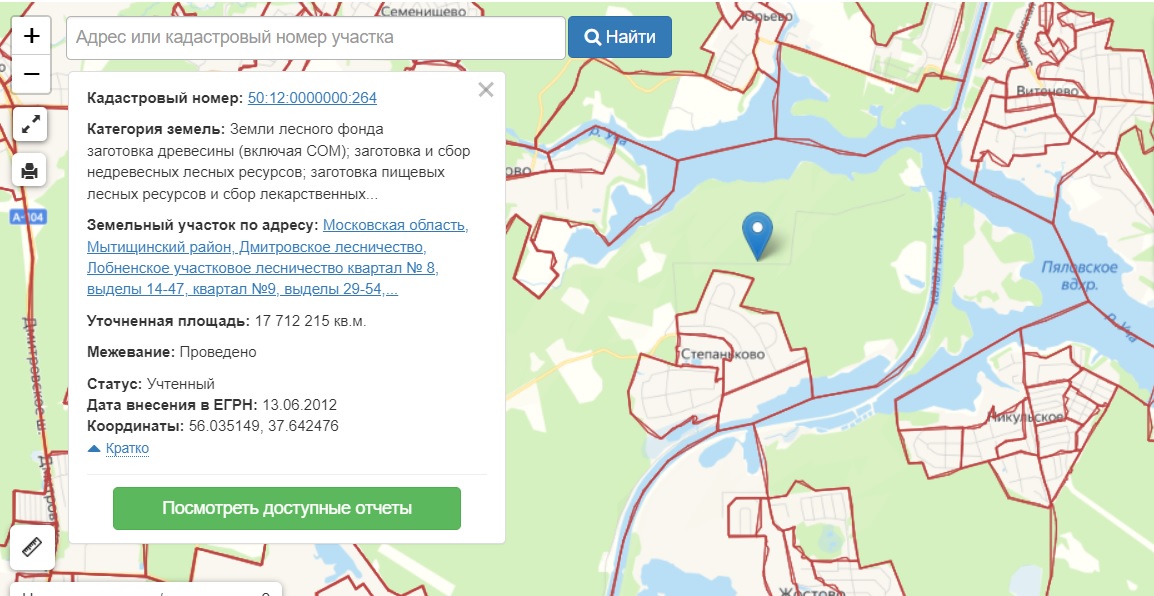Click the Найти search button
Screen dimensions: 1154x596
coord(620,37)
